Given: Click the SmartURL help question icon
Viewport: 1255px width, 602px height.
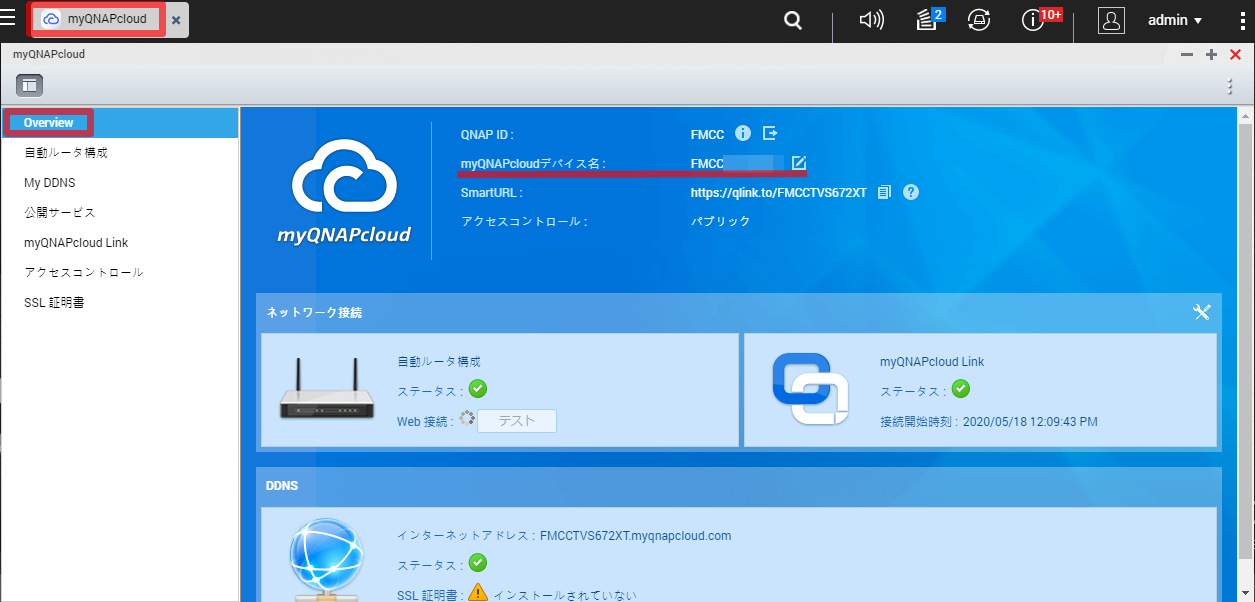Looking at the screenshot, I should [911, 192].
